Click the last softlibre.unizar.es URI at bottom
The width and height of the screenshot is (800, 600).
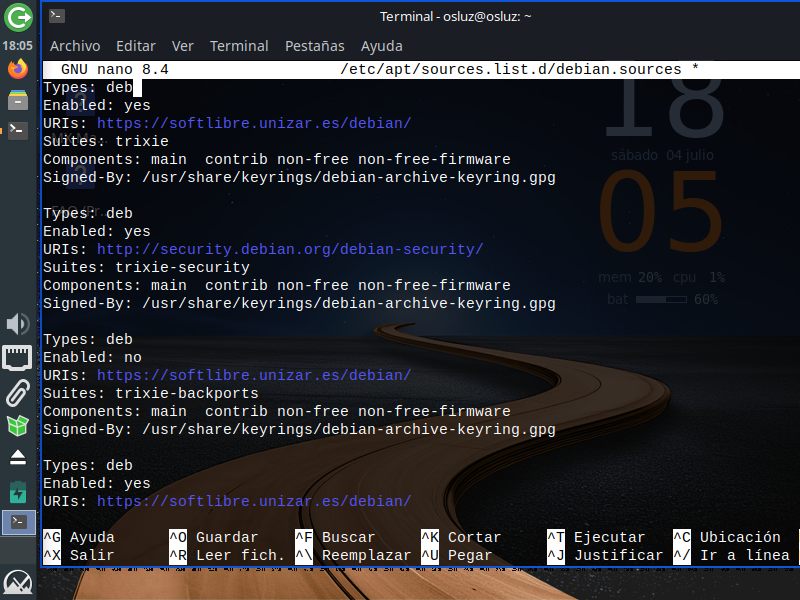click(254, 502)
